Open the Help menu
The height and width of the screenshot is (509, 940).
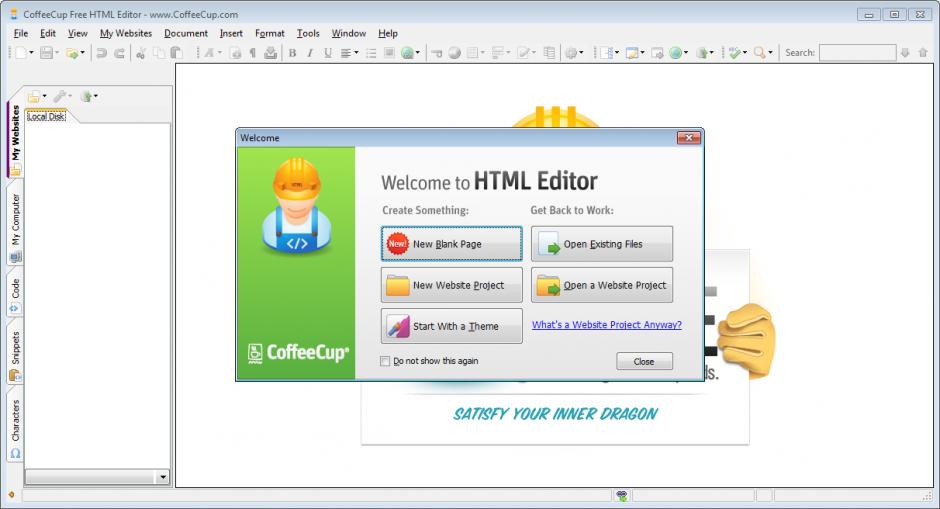[388, 34]
